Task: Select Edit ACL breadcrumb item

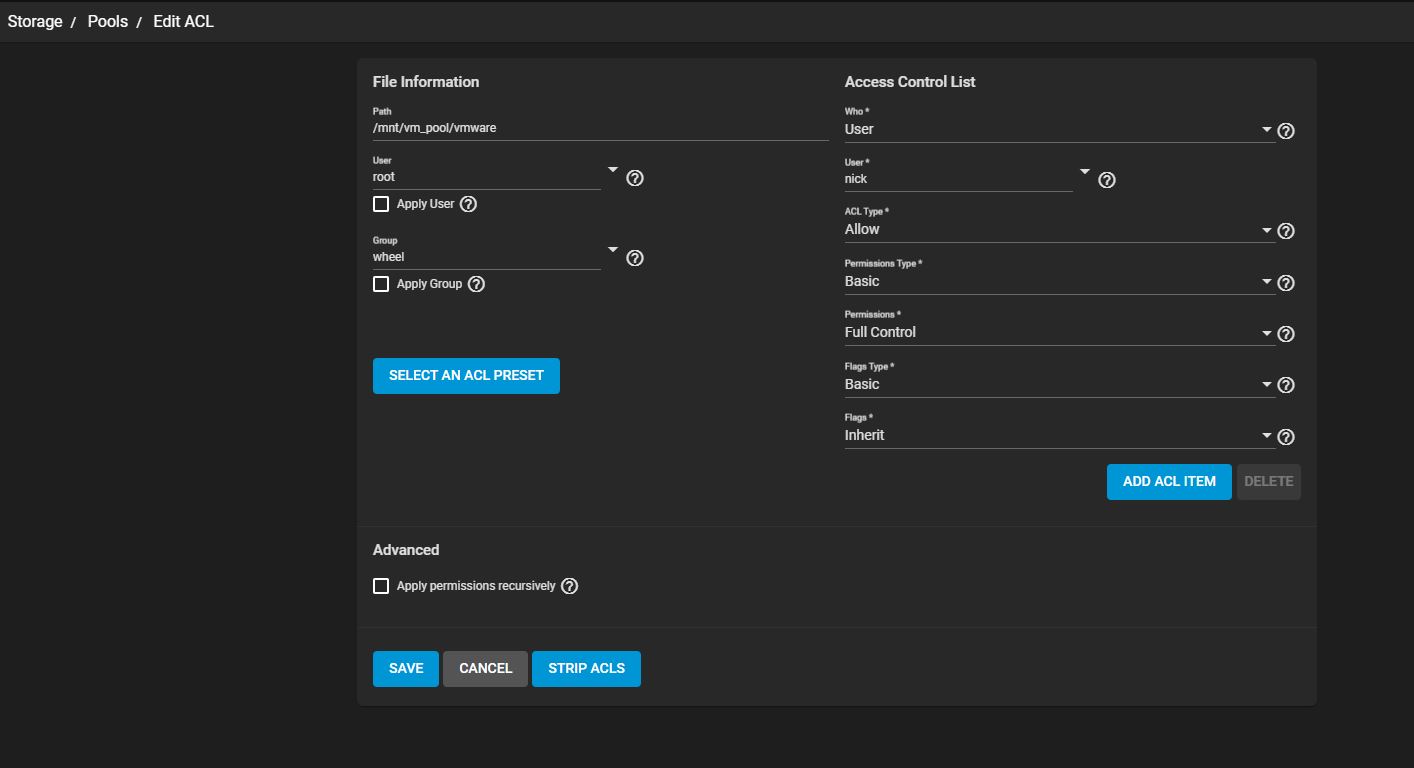Action: [183, 21]
